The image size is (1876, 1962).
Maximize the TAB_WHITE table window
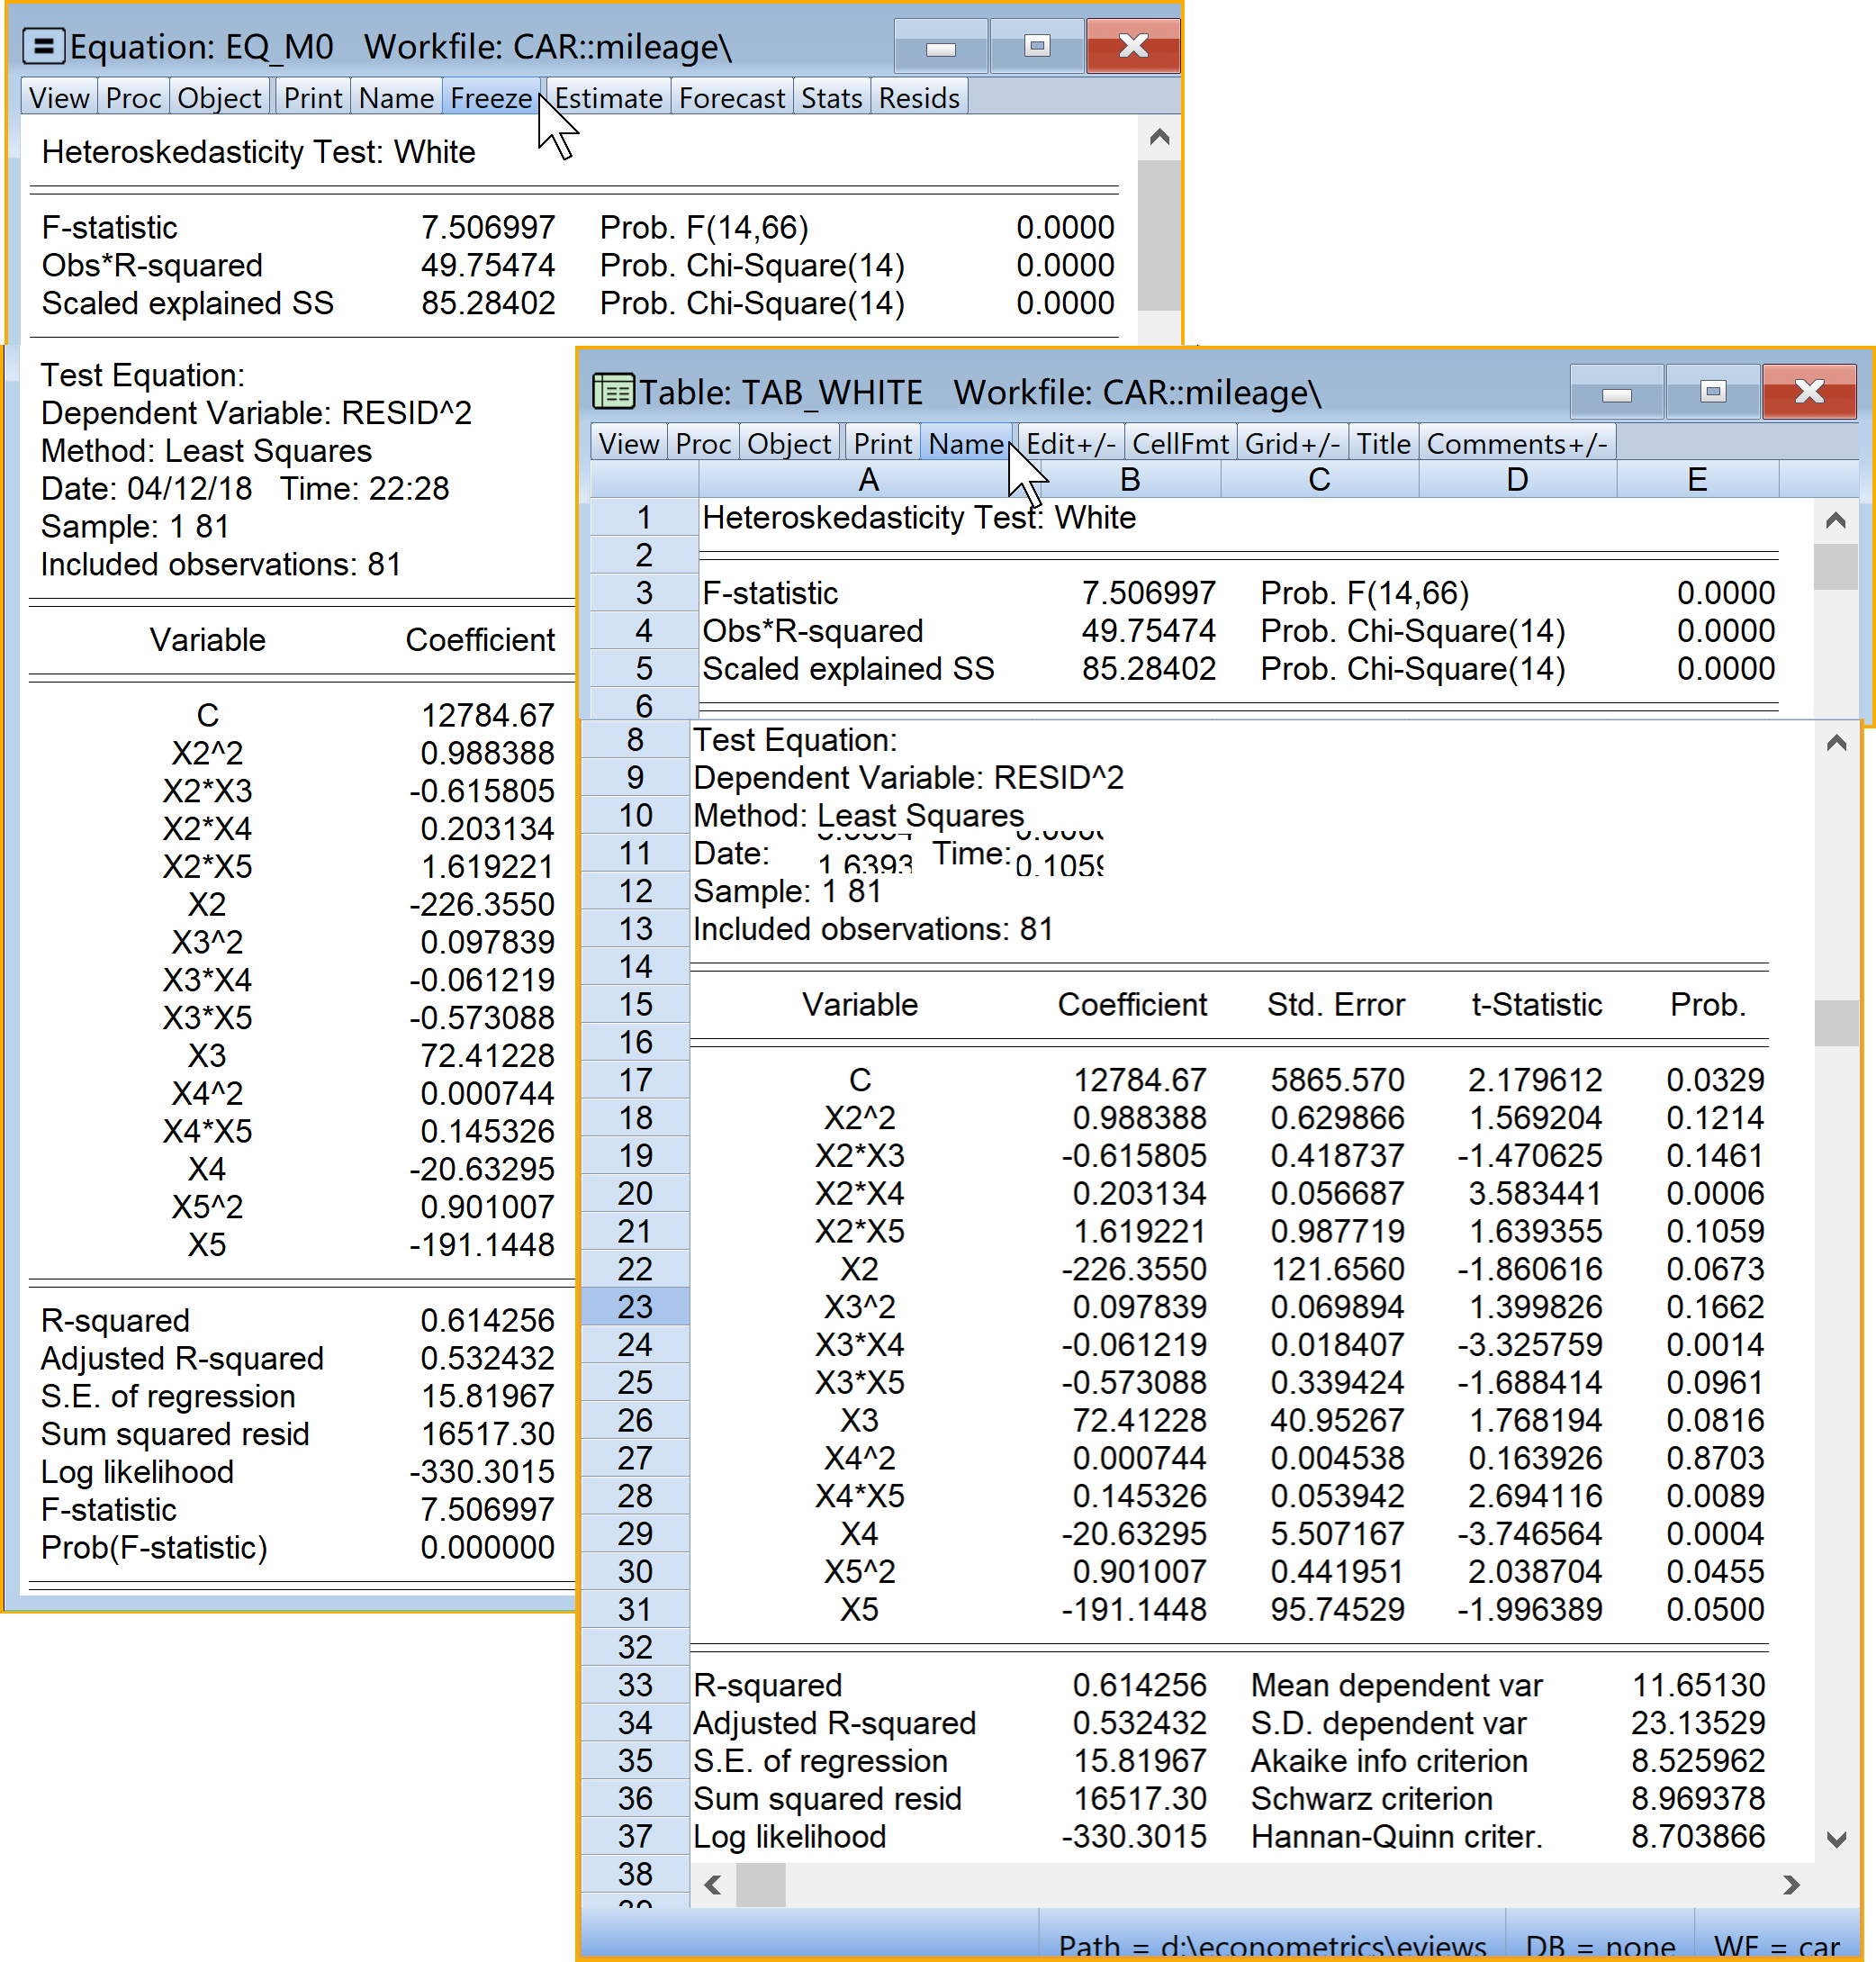[1713, 392]
